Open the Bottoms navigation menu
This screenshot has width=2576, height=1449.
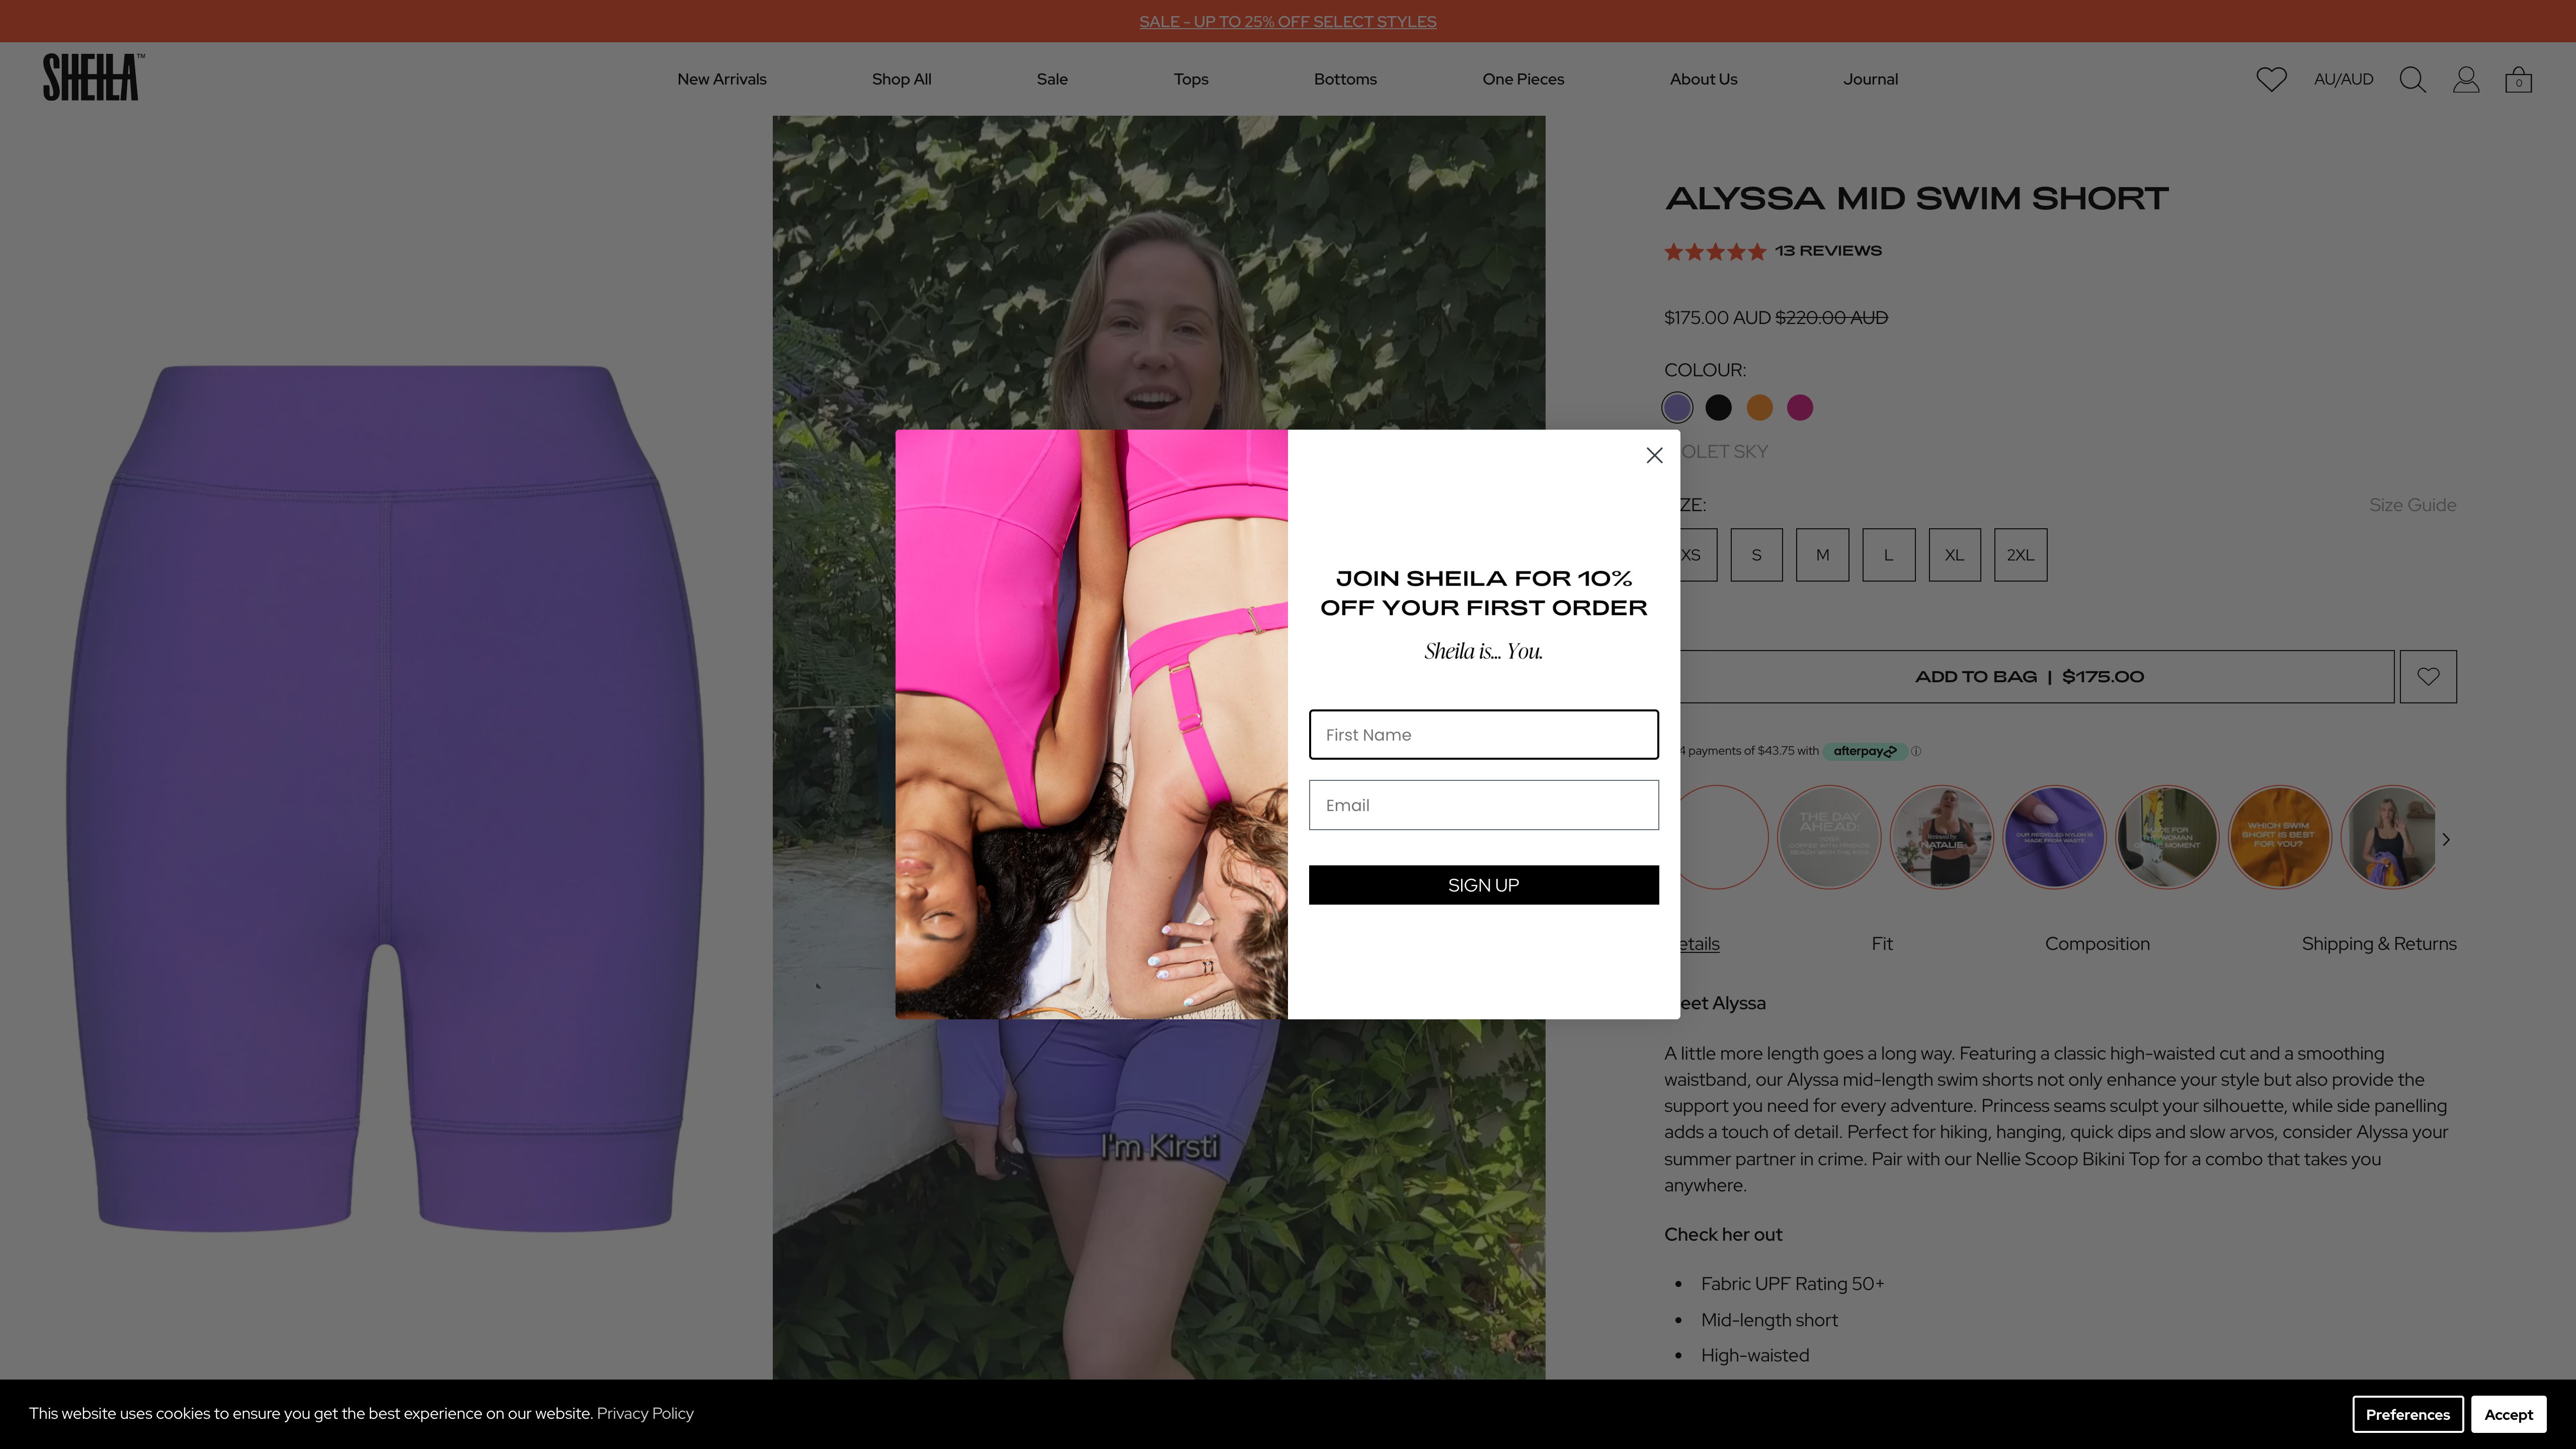click(1345, 79)
